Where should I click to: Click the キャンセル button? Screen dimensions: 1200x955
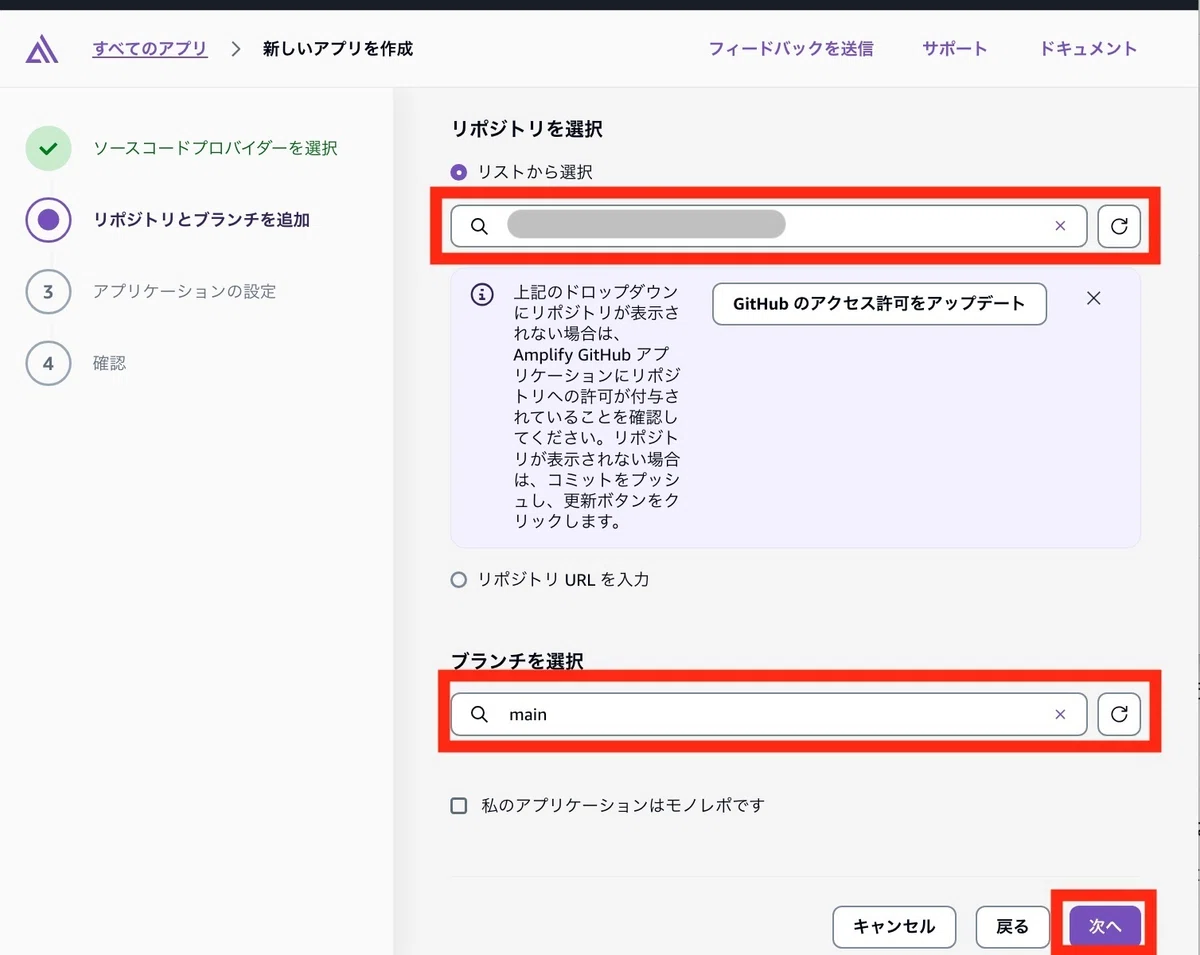(894, 927)
